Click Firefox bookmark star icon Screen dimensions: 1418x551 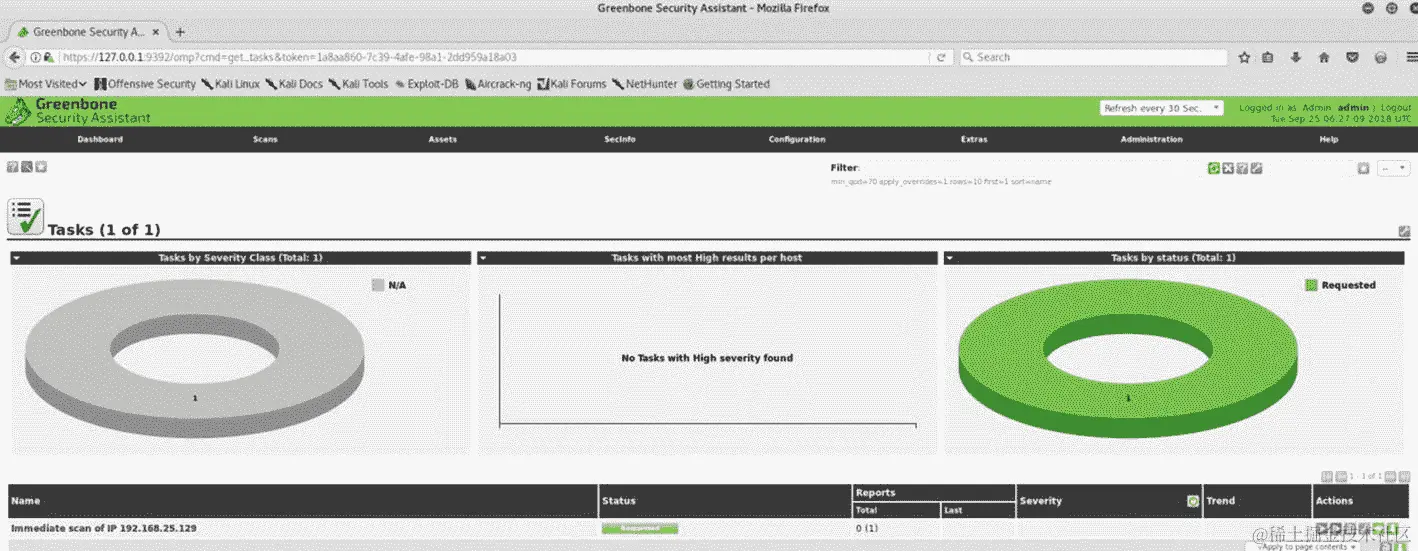pyautogui.click(x=1244, y=57)
